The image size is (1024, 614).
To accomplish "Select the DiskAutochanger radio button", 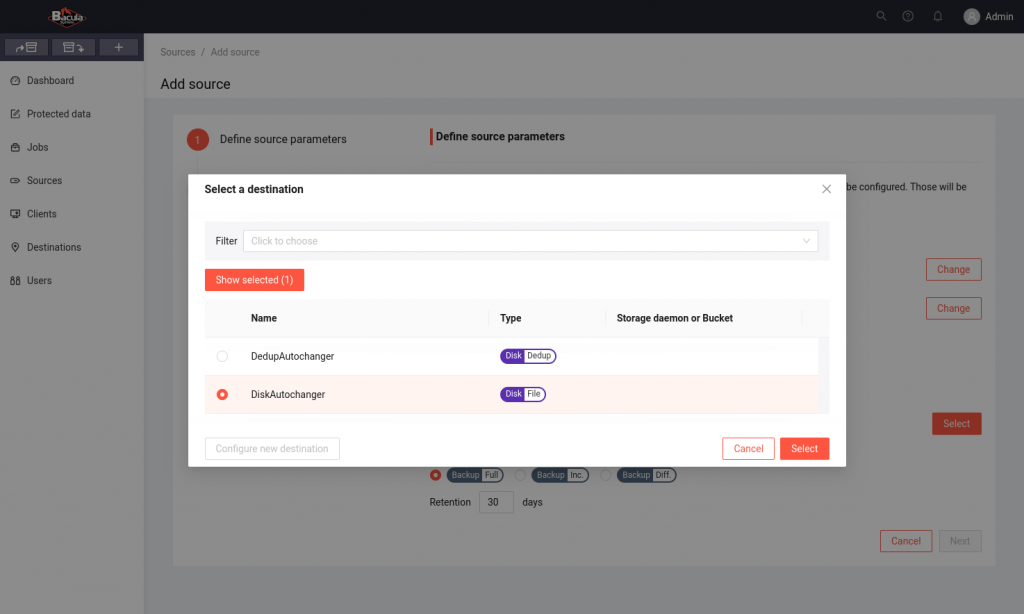I will pos(222,395).
